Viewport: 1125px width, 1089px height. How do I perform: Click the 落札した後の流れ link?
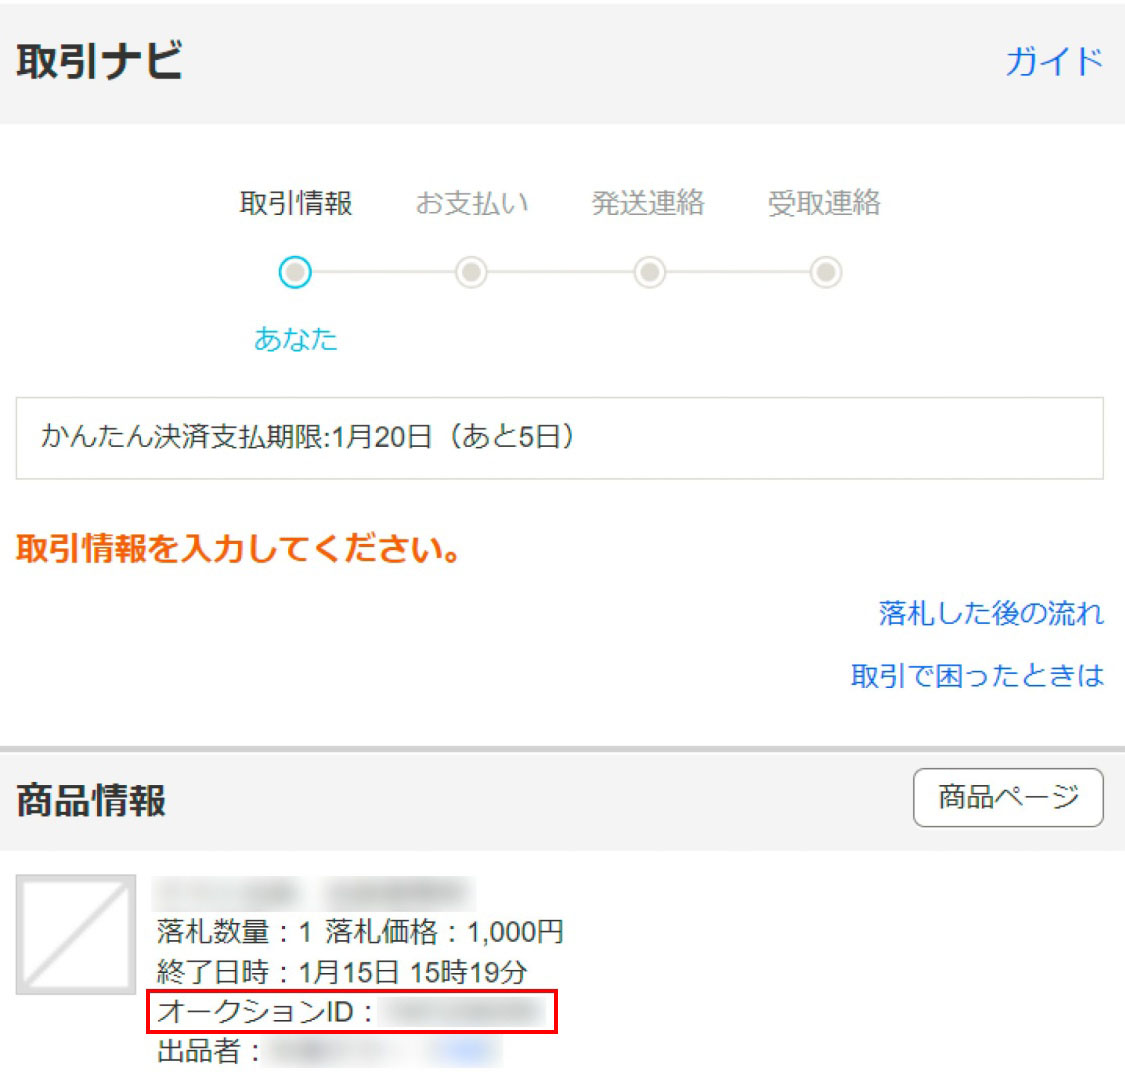click(x=991, y=613)
